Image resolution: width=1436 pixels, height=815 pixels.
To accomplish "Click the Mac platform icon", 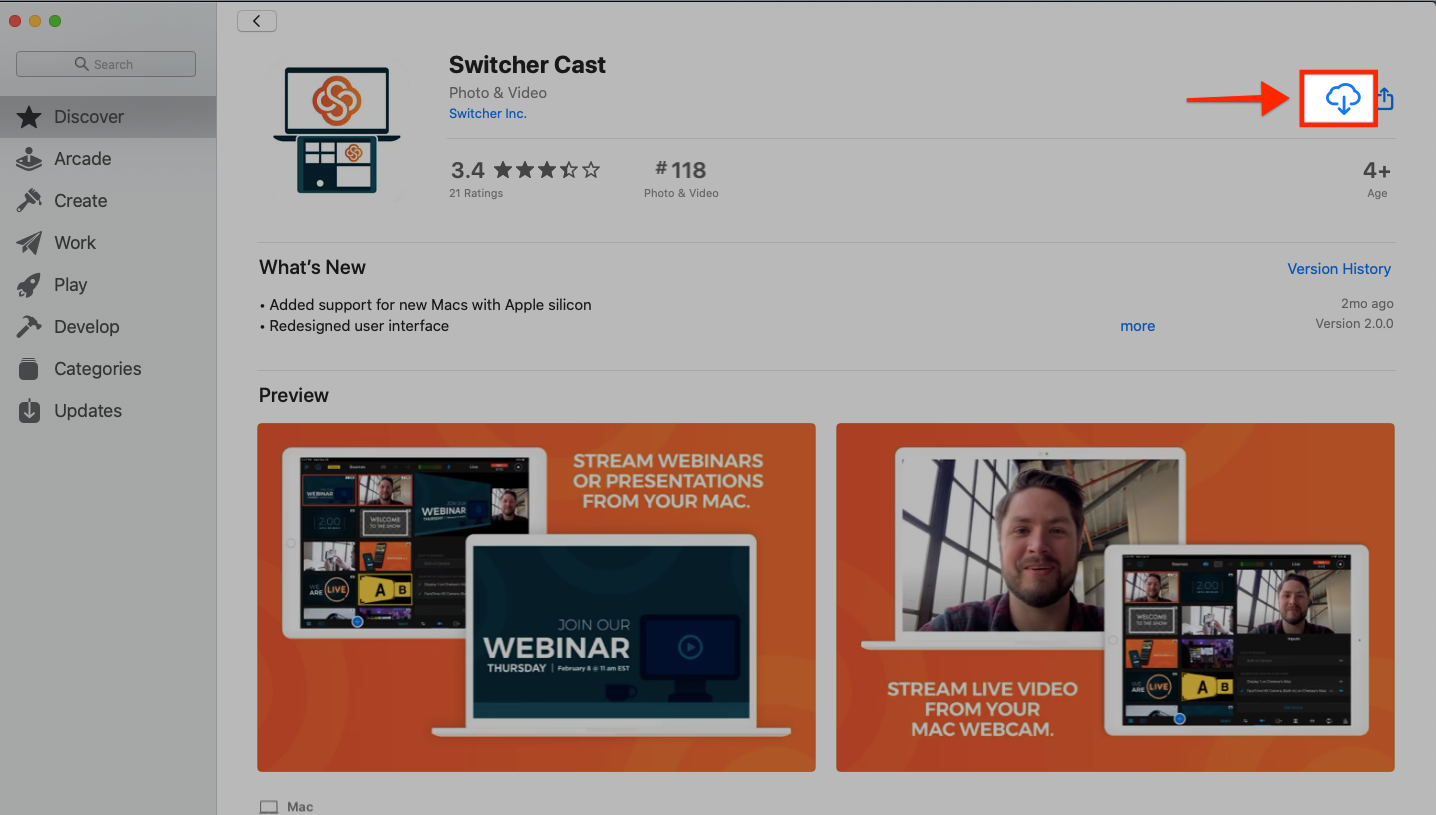I will pyautogui.click(x=268, y=807).
